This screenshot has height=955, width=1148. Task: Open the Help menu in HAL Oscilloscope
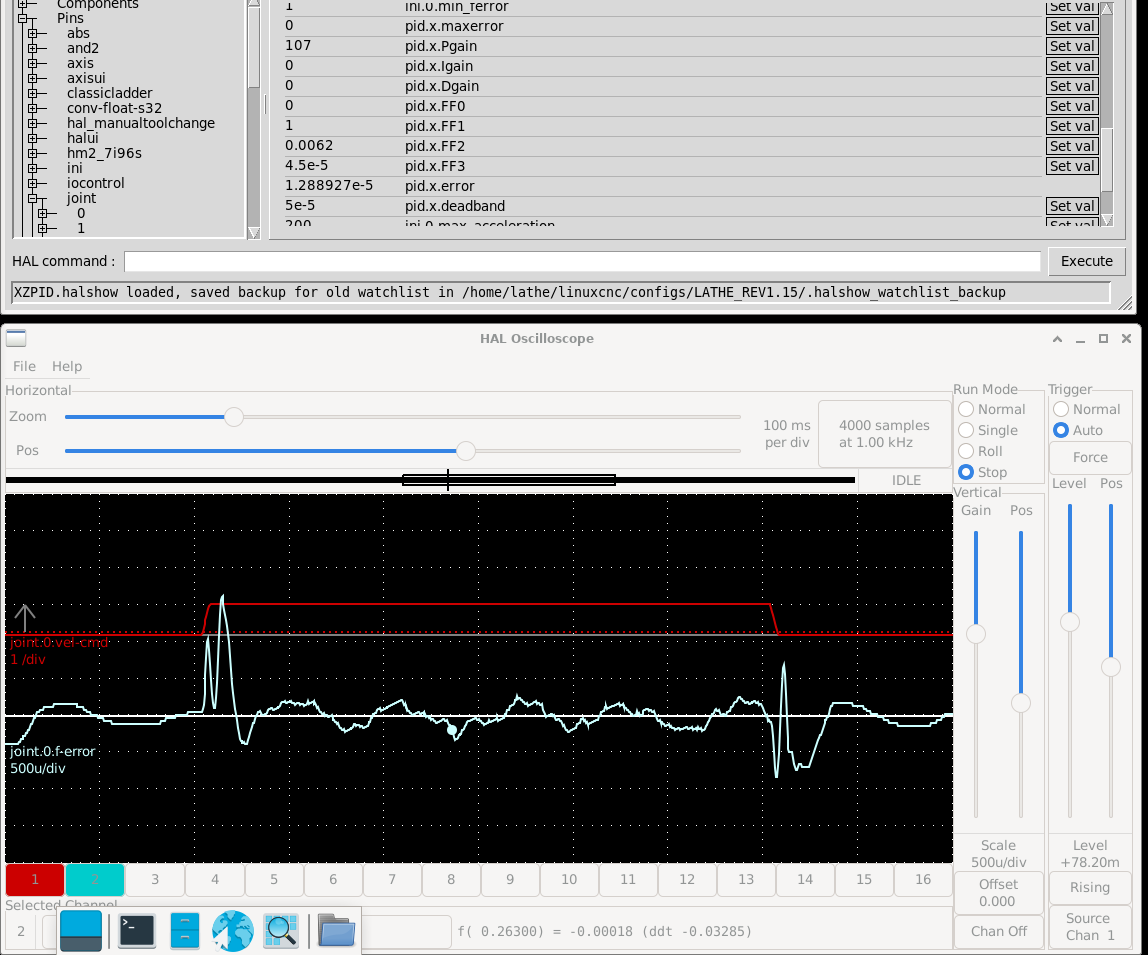click(67, 366)
